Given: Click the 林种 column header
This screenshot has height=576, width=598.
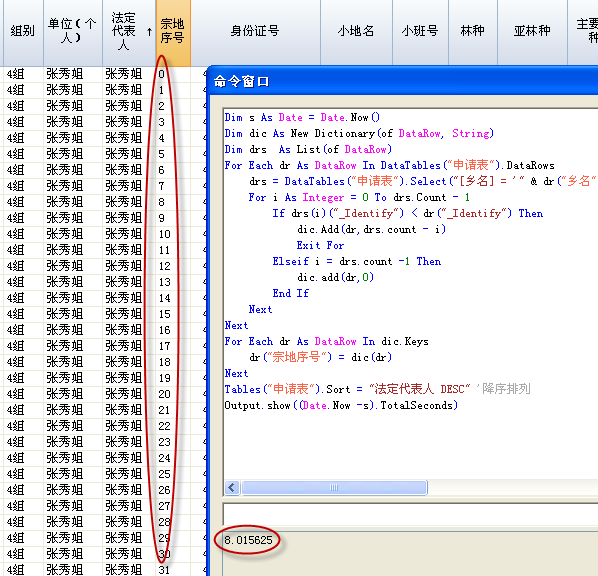Looking at the screenshot, I should coord(473,32).
